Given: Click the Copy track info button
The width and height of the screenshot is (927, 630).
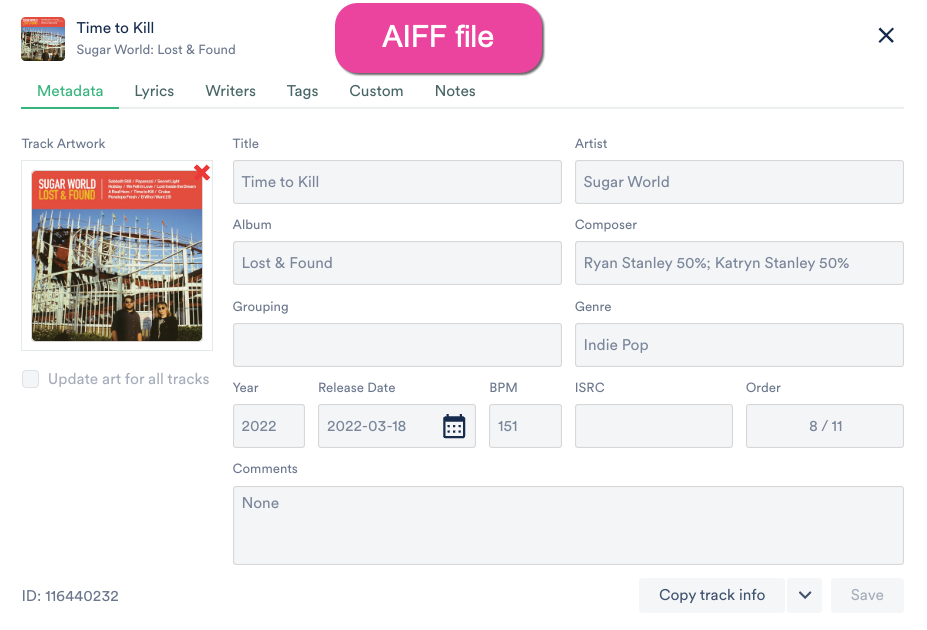Looking at the screenshot, I should pos(712,595).
